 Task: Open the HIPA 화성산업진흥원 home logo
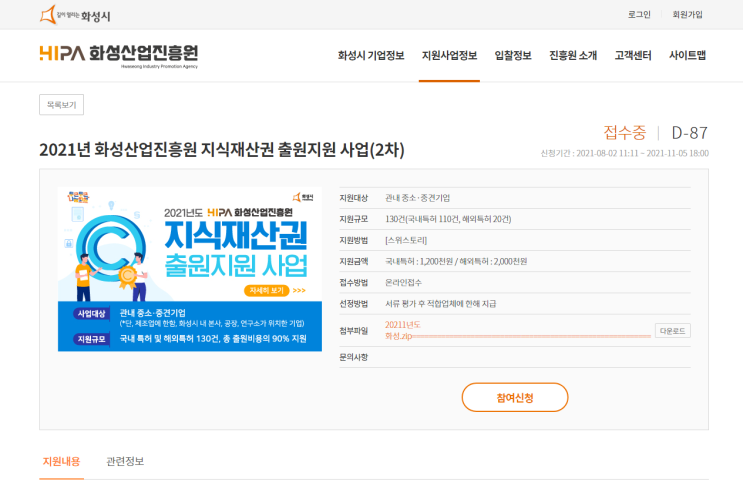click(x=118, y=56)
